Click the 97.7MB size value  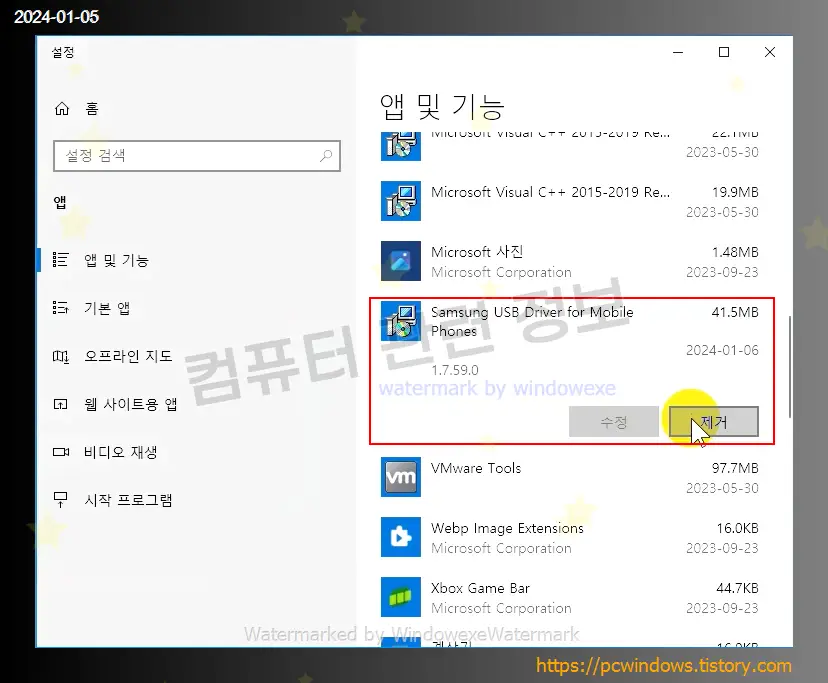click(x=735, y=468)
